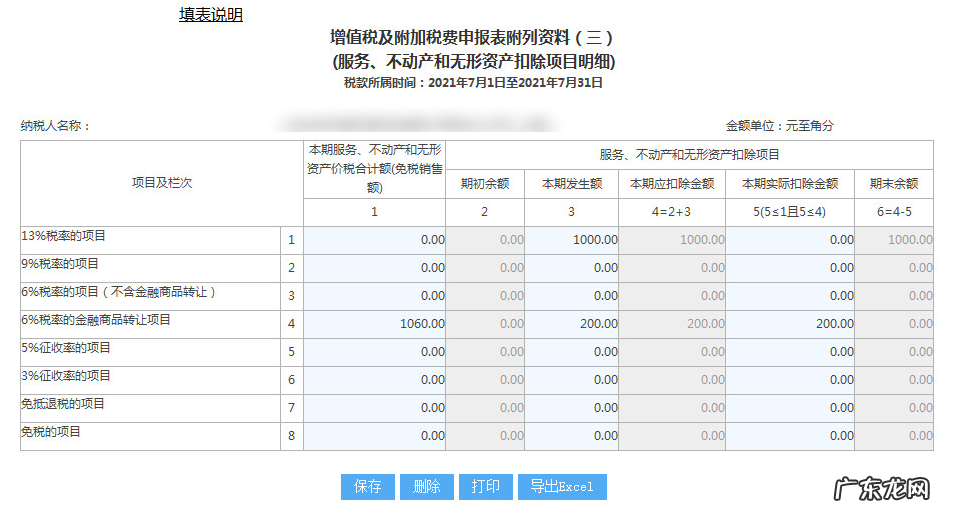Click the 打印 button

coord(486,487)
